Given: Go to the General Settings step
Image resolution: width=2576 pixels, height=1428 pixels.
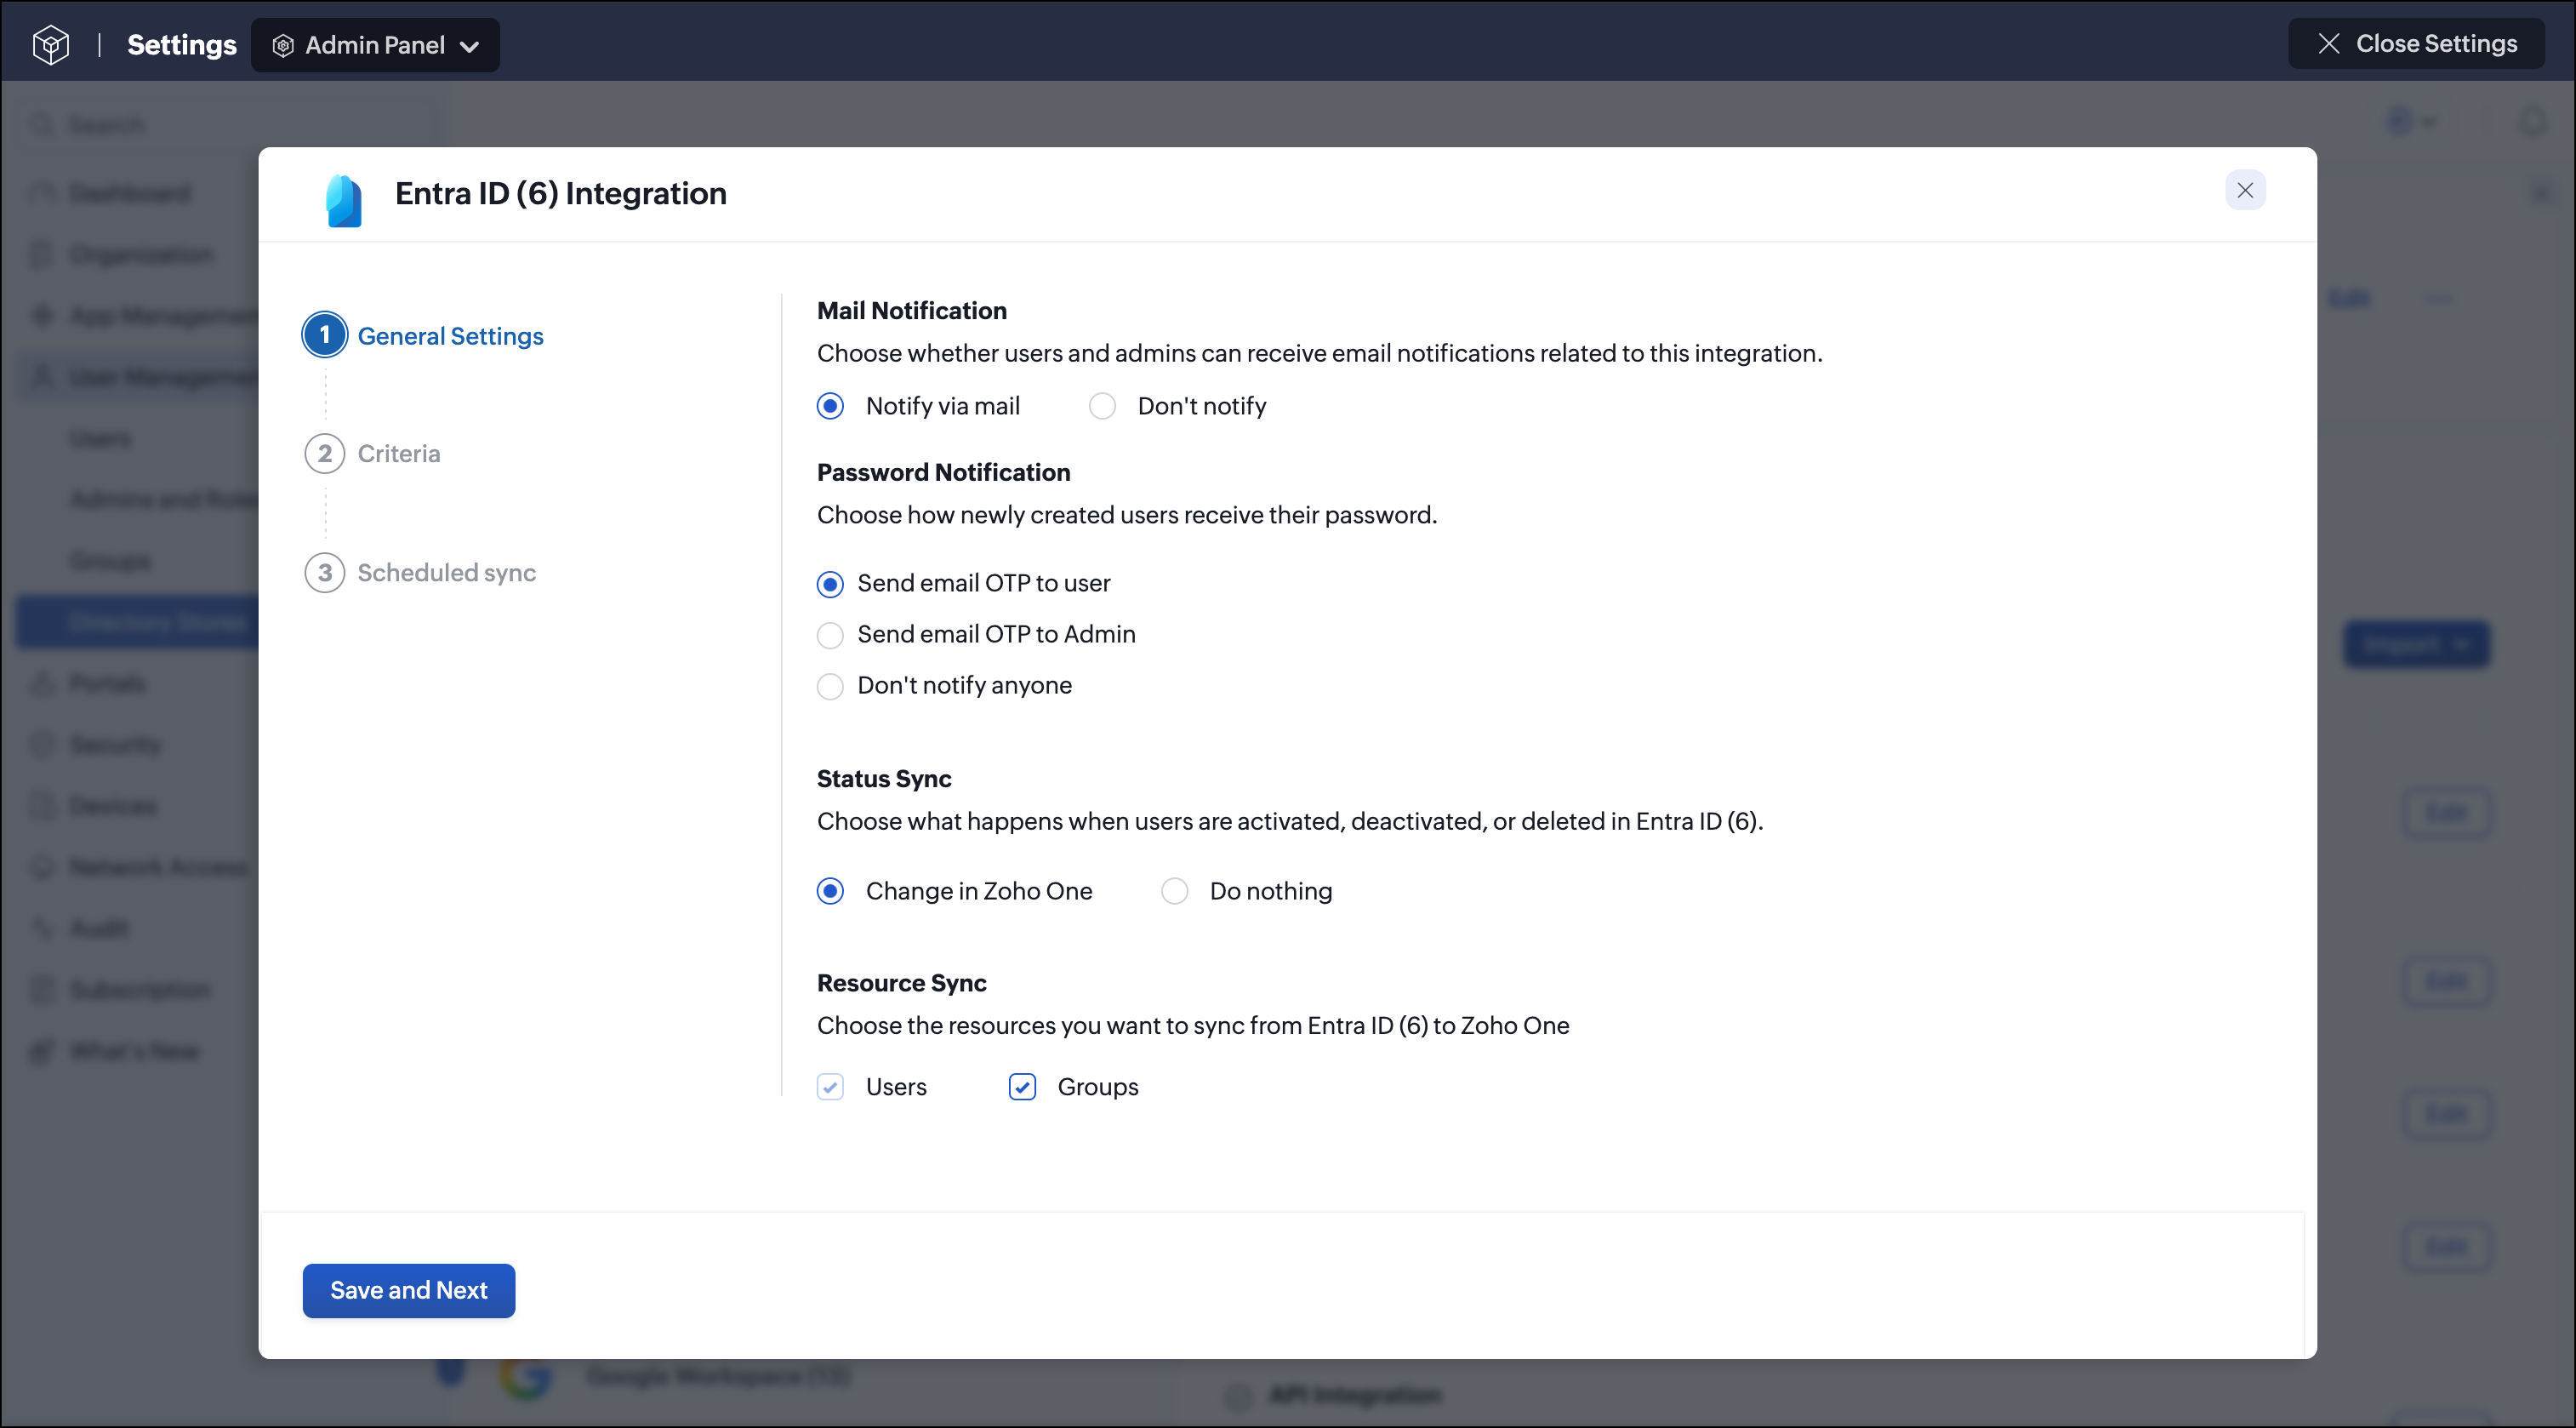Looking at the screenshot, I should tap(424, 336).
